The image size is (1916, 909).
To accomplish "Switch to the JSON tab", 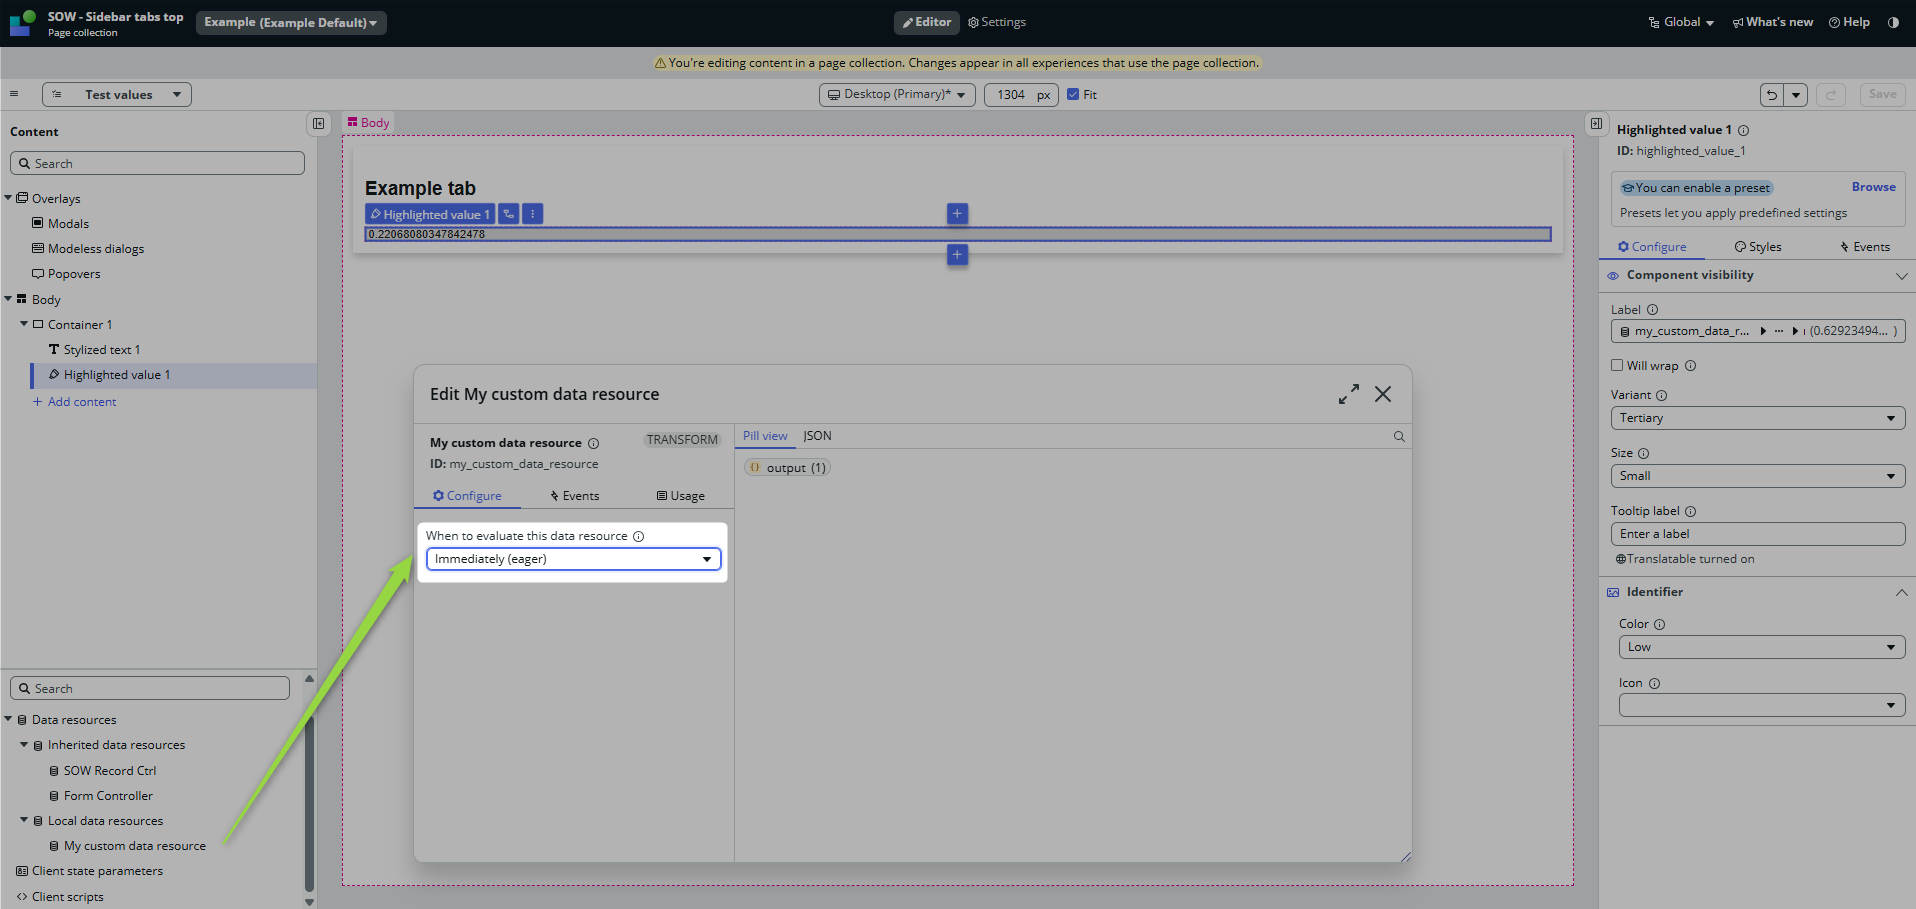I will pyautogui.click(x=817, y=436).
